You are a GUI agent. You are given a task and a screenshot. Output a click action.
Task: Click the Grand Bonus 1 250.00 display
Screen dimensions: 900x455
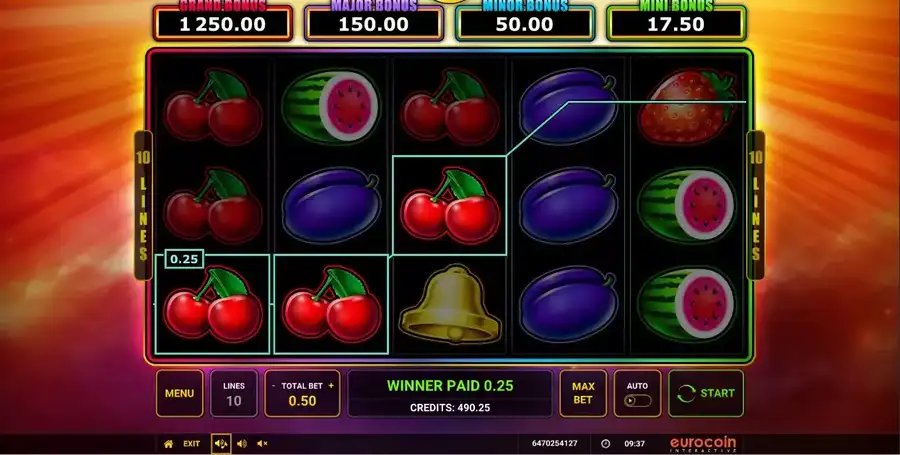click(x=223, y=23)
